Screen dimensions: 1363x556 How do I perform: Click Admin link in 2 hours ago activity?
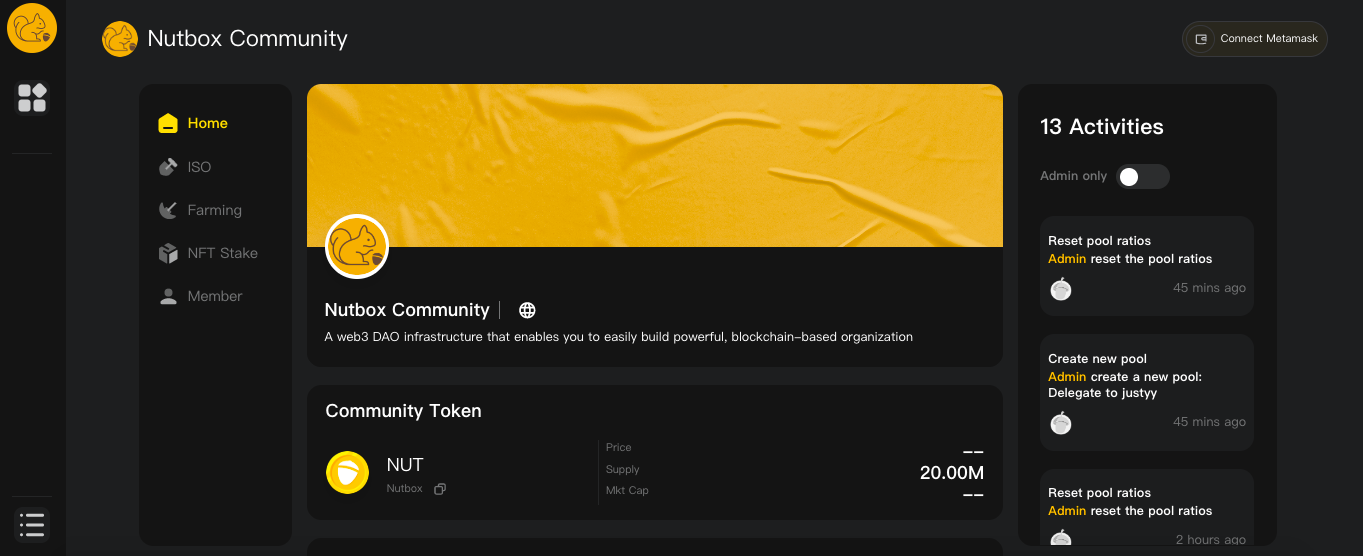click(x=1067, y=511)
